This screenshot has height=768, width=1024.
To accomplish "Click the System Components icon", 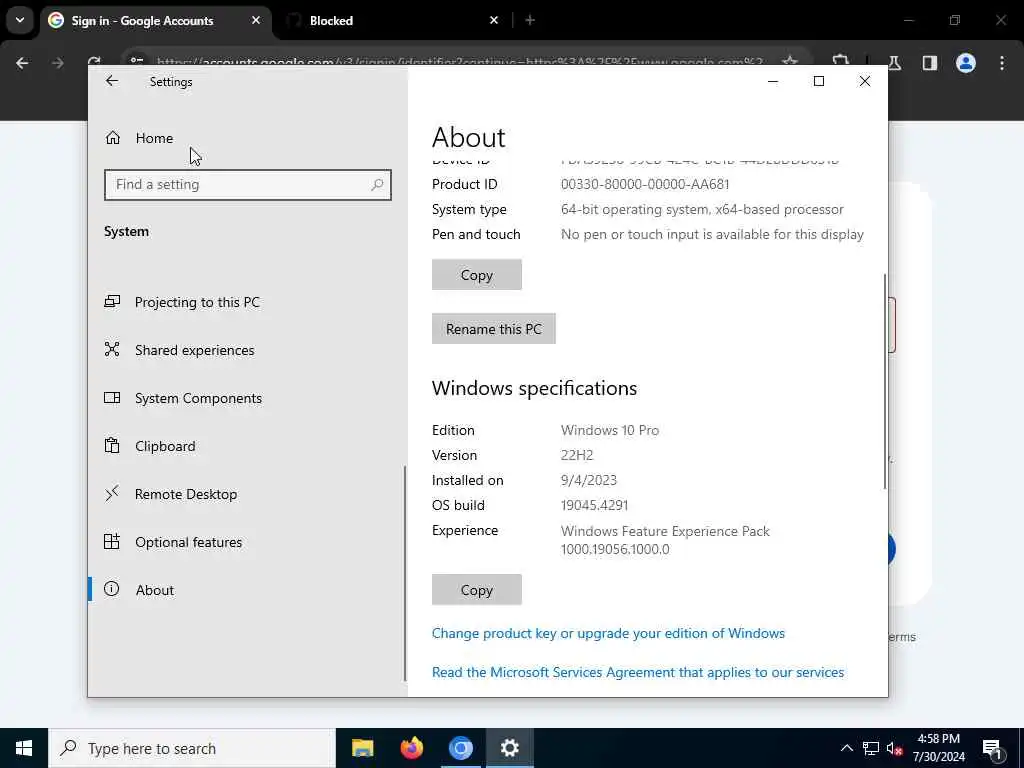I will tap(112, 398).
